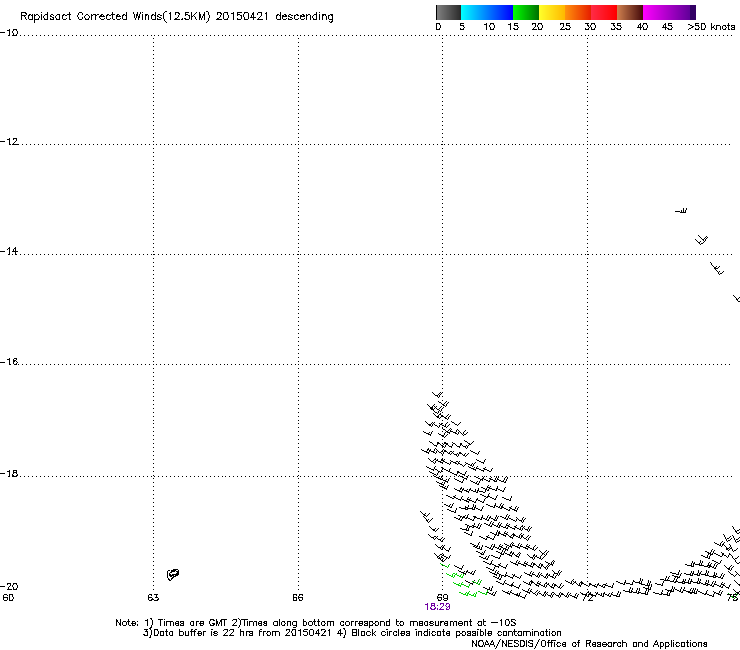Image resolution: width=740 pixels, height=650 pixels.
Task: Click the blue 10-15 knots legend swatch
Action: pos(500,12)
